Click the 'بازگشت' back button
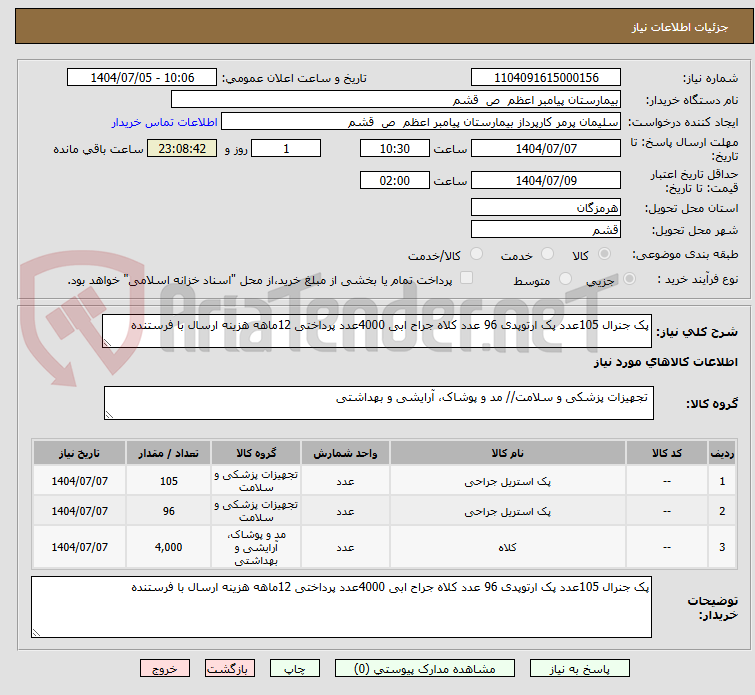755x695 pixels. tap(231, 669)
